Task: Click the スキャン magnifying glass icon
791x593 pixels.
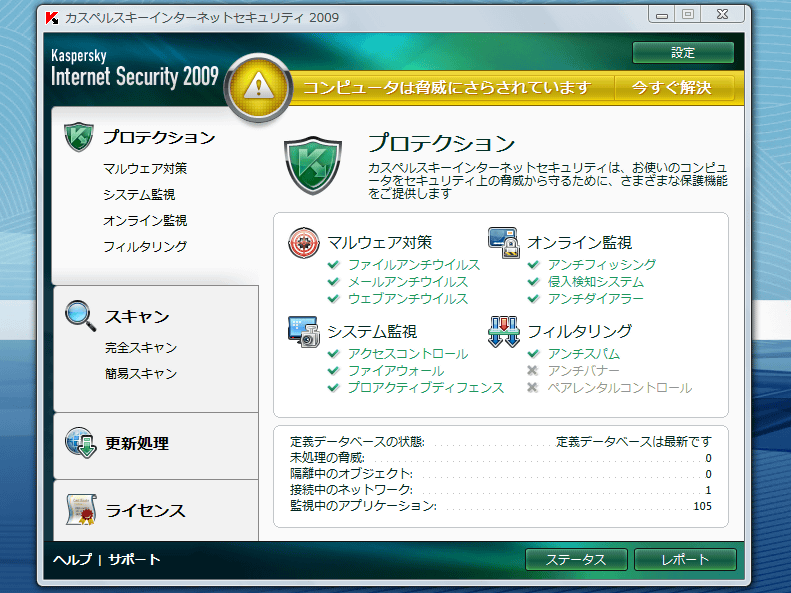Action: [80, 316]
